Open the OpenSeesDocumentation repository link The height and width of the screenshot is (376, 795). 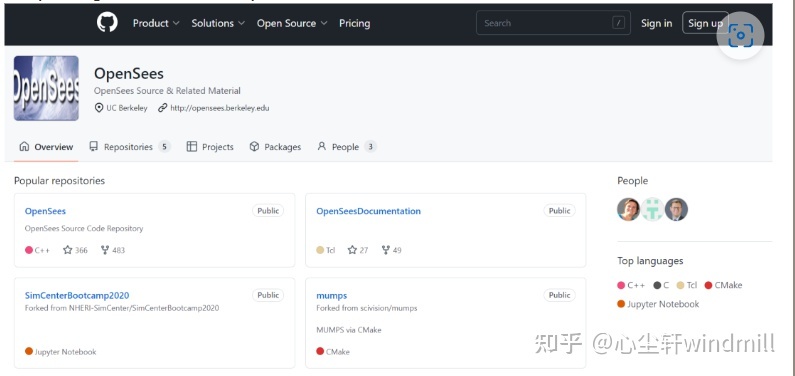(x=369, y=211)
